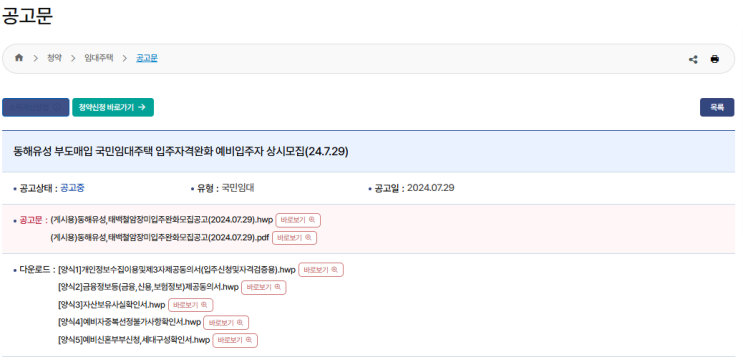This screenshot has width=743, height=362.
Task: Open 임대주택 breadcrumb link
Action: [x=99, y=58]
